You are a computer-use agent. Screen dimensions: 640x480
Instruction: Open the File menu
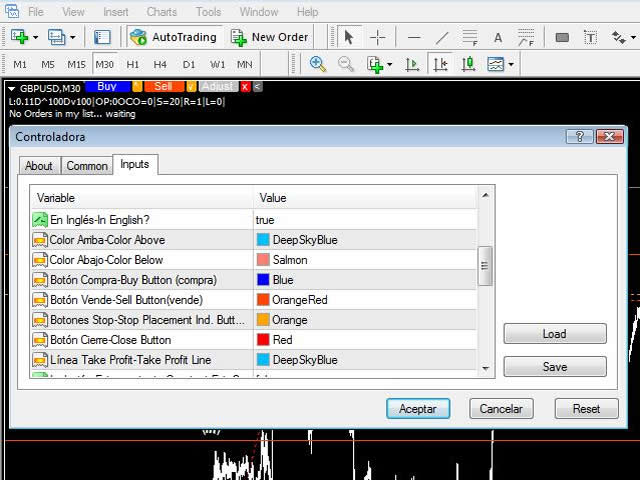(x=36, y=12)
